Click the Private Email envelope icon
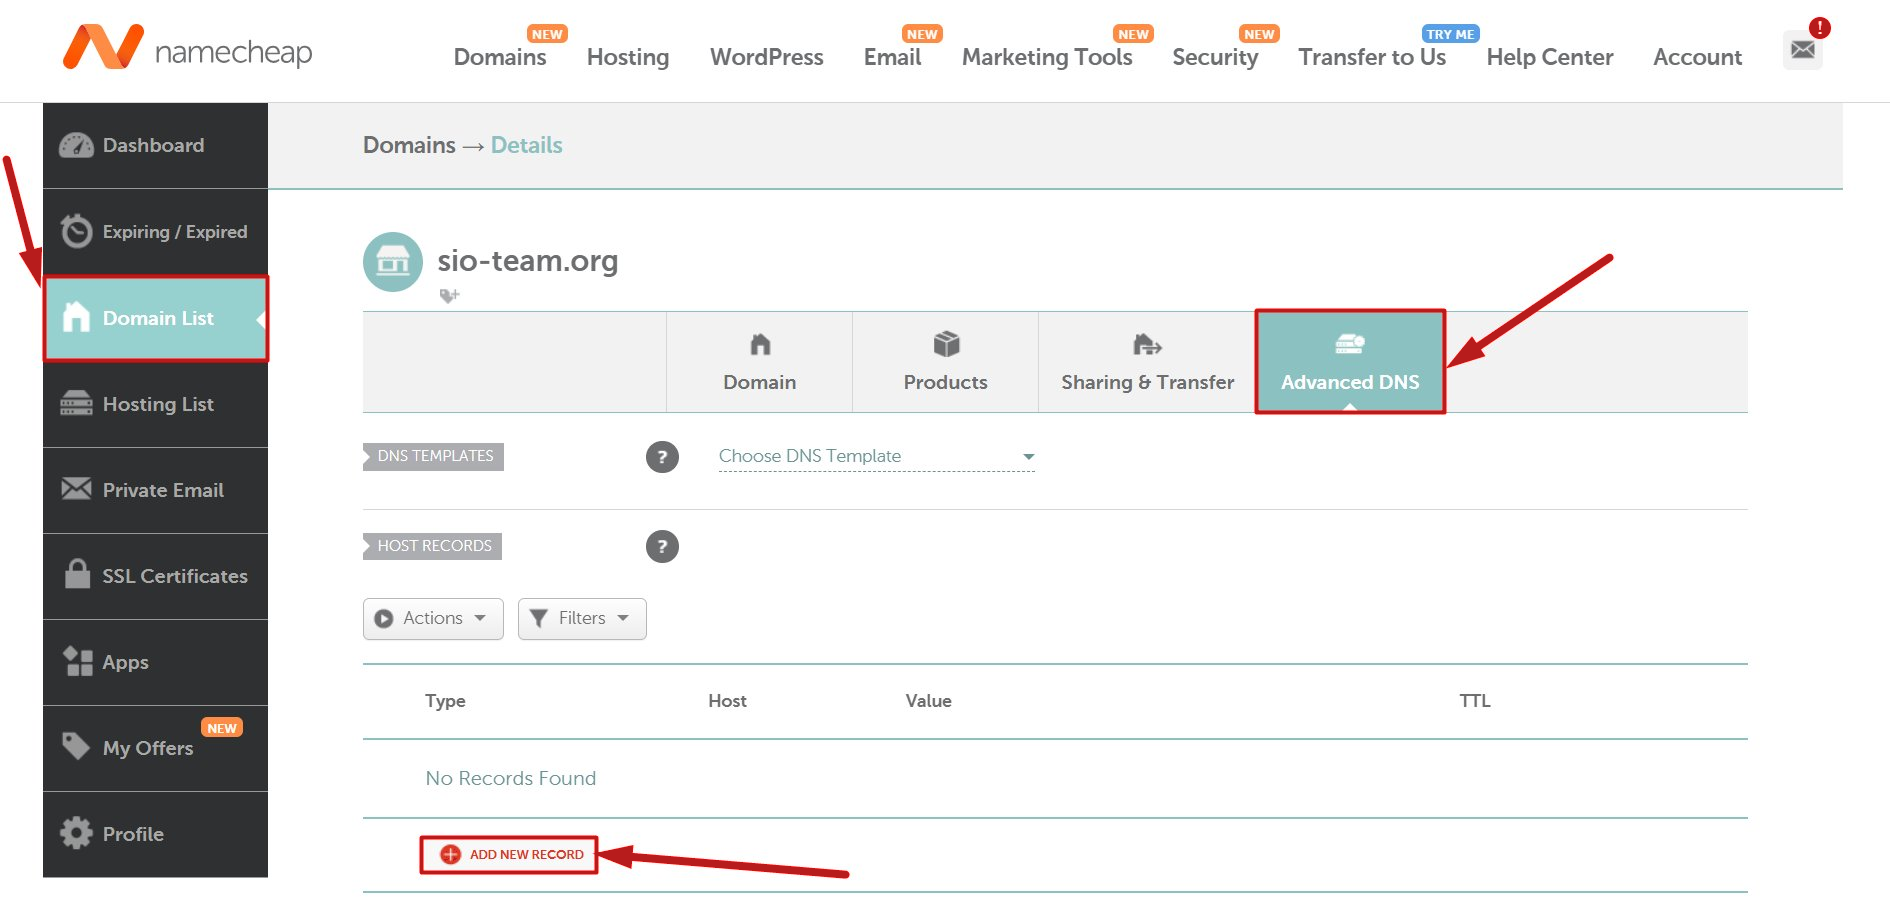The height and width of the screenshot is (898, 1890). 76,489
